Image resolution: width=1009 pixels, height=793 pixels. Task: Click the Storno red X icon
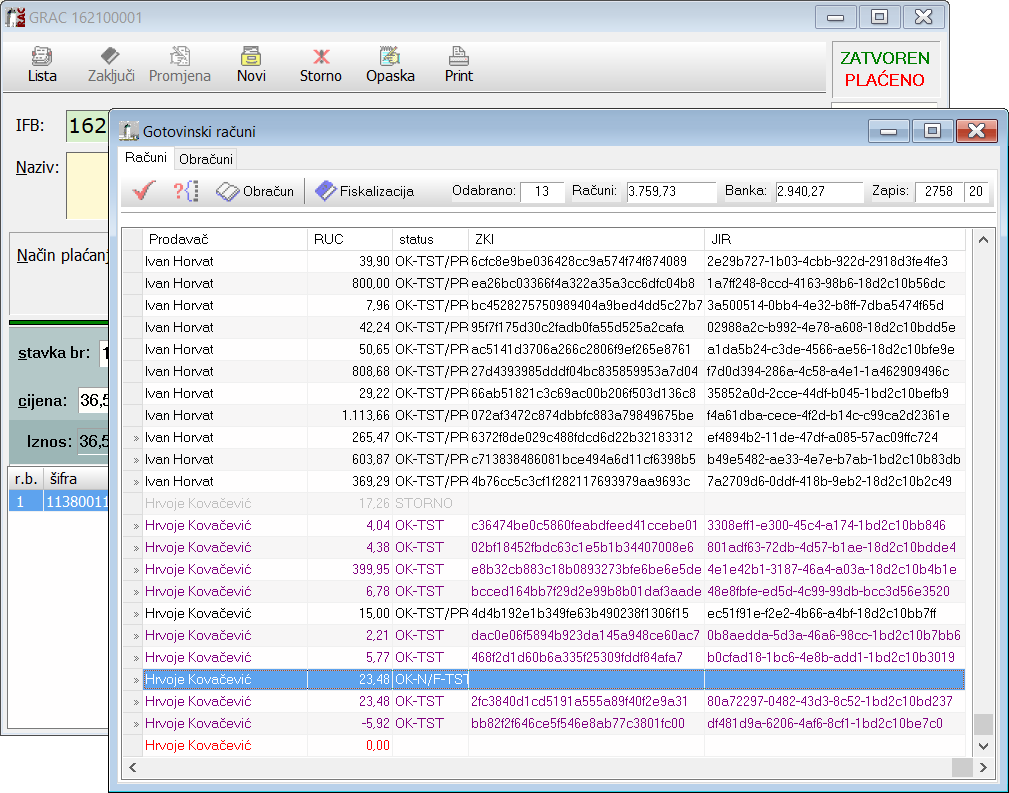[321, 57]
